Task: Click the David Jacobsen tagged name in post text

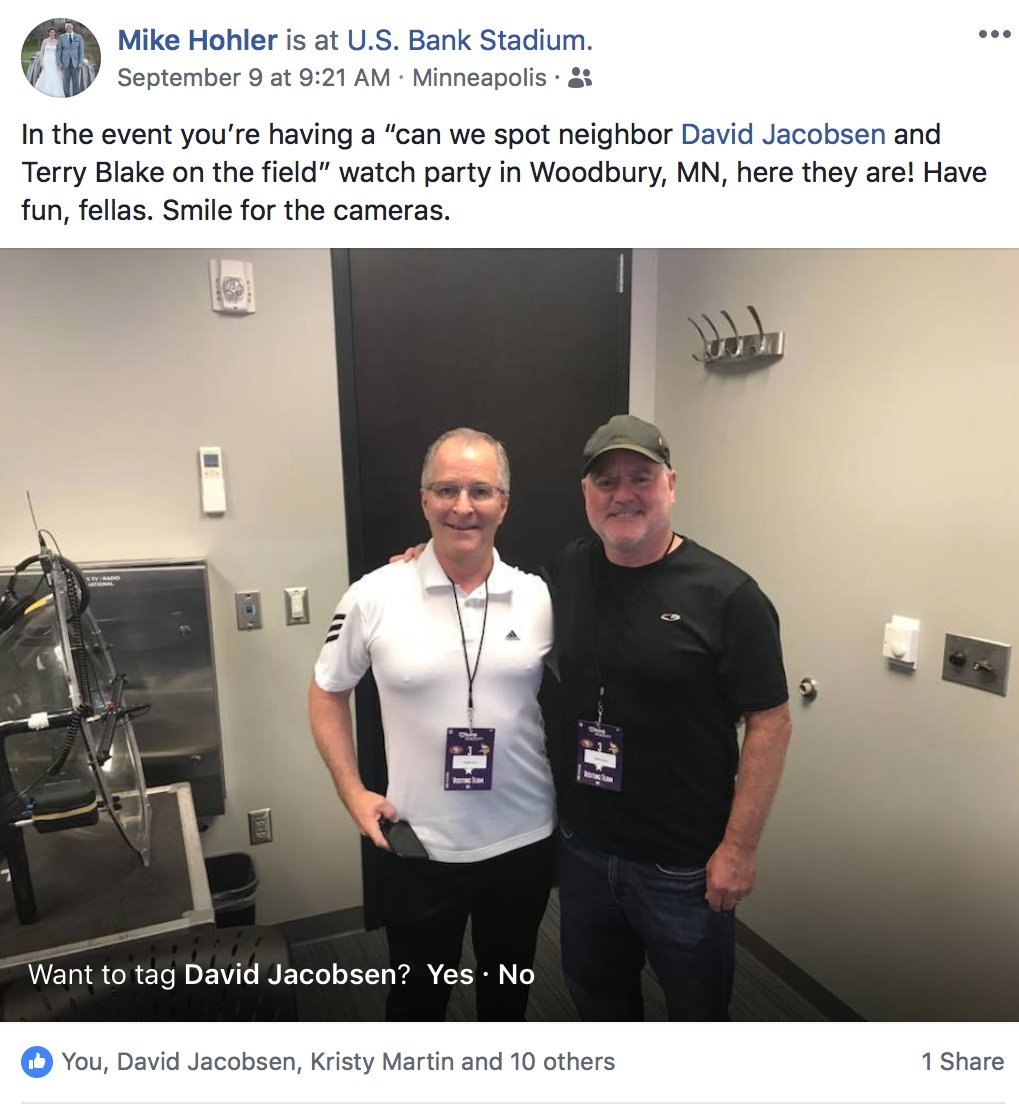Action: click(x=783, y=134)
